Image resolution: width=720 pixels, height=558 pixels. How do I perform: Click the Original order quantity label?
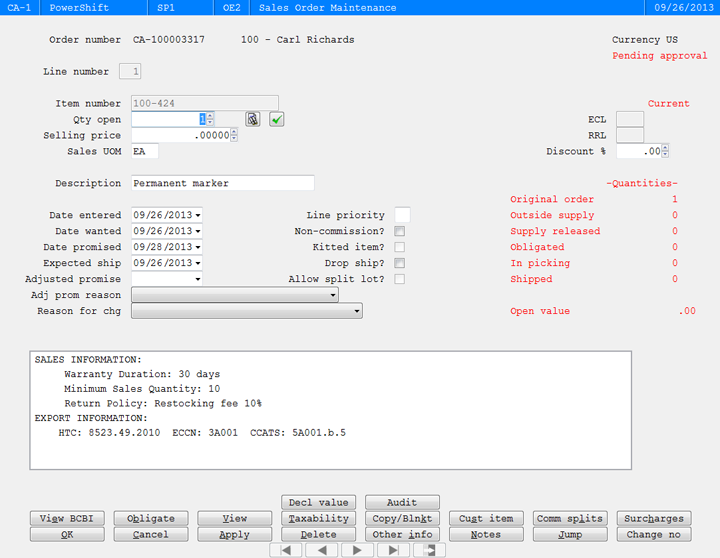coord(552,199)
